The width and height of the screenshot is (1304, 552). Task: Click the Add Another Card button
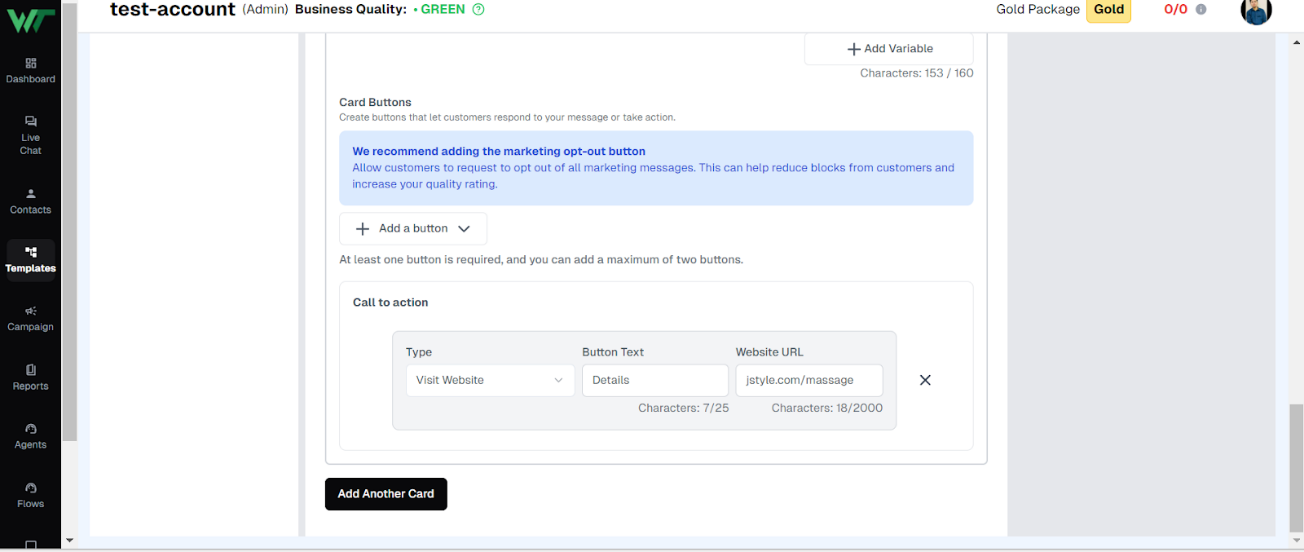point(386,494)
